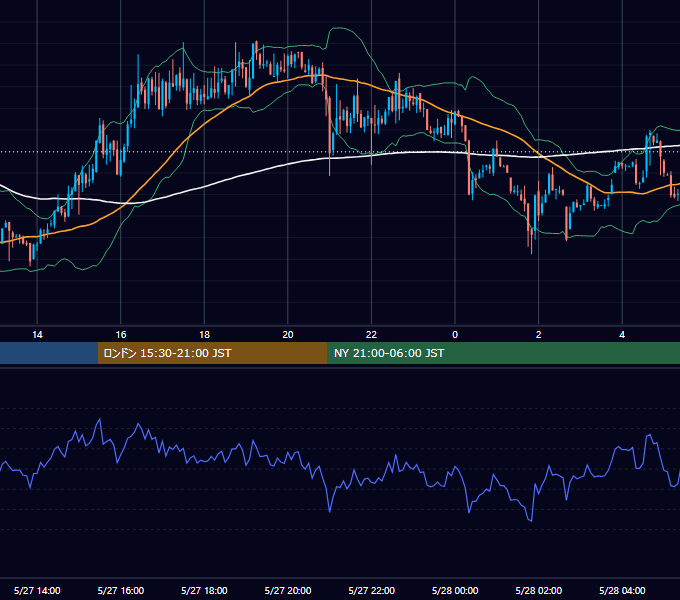Click the 5/27 22:00 time label

pos(372,590)
